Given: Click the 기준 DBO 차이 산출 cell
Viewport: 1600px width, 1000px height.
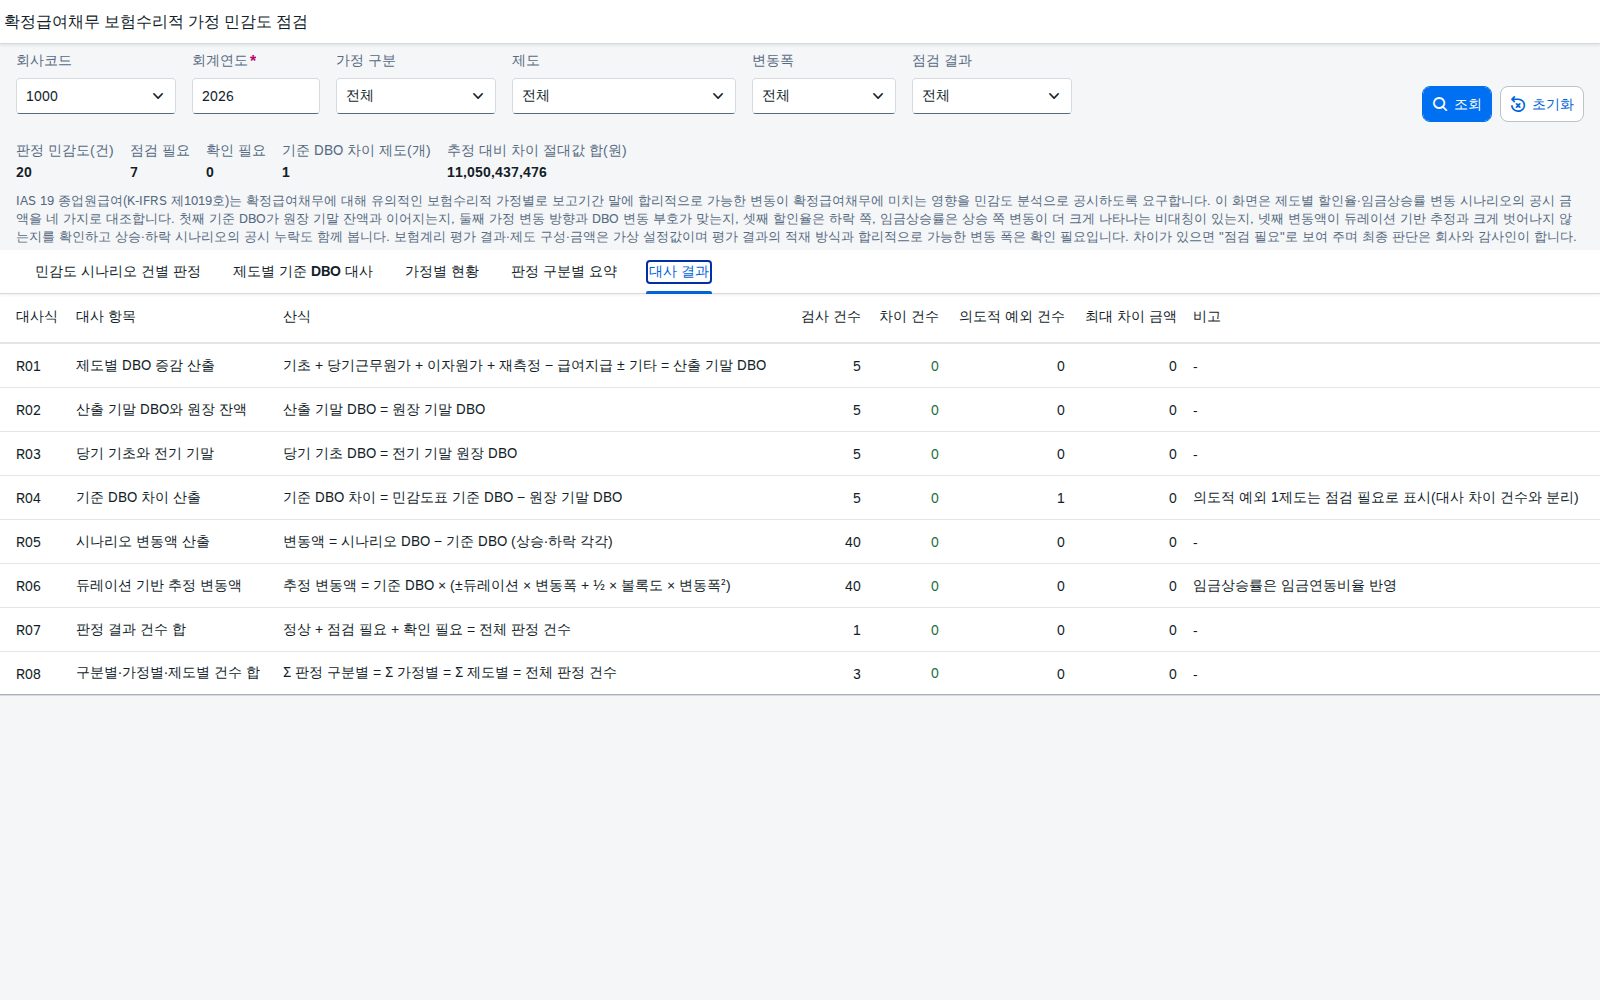Looking at the screenshot, I should click(139, 498).
